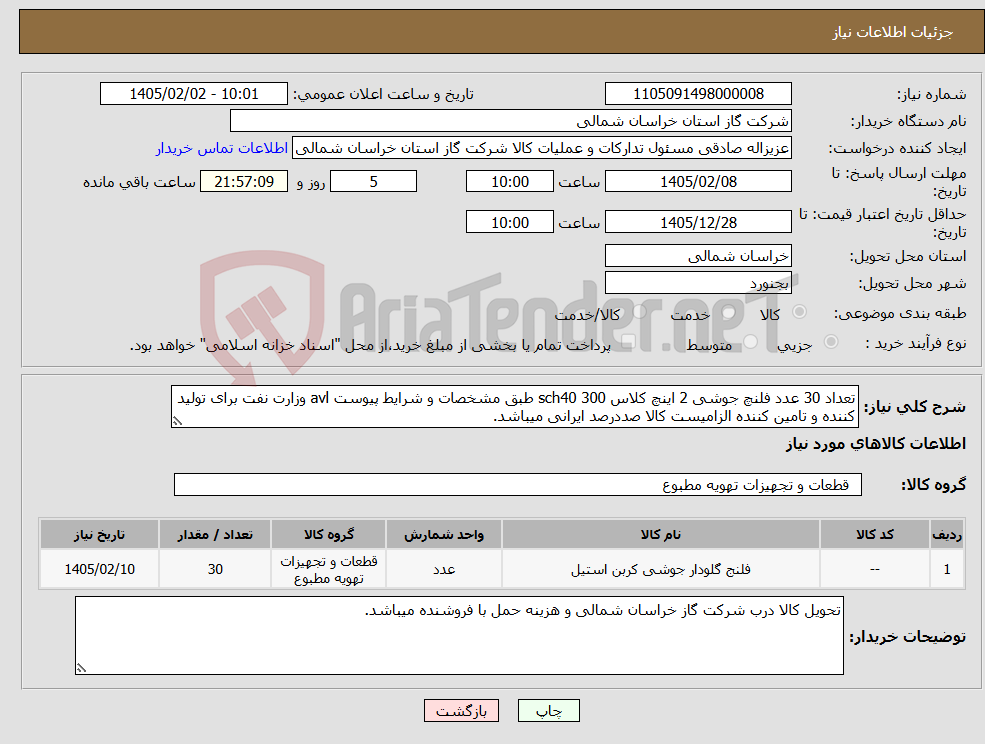985x744 pixels.
Task: Click the row number cell 1
Action: (947, 569)
